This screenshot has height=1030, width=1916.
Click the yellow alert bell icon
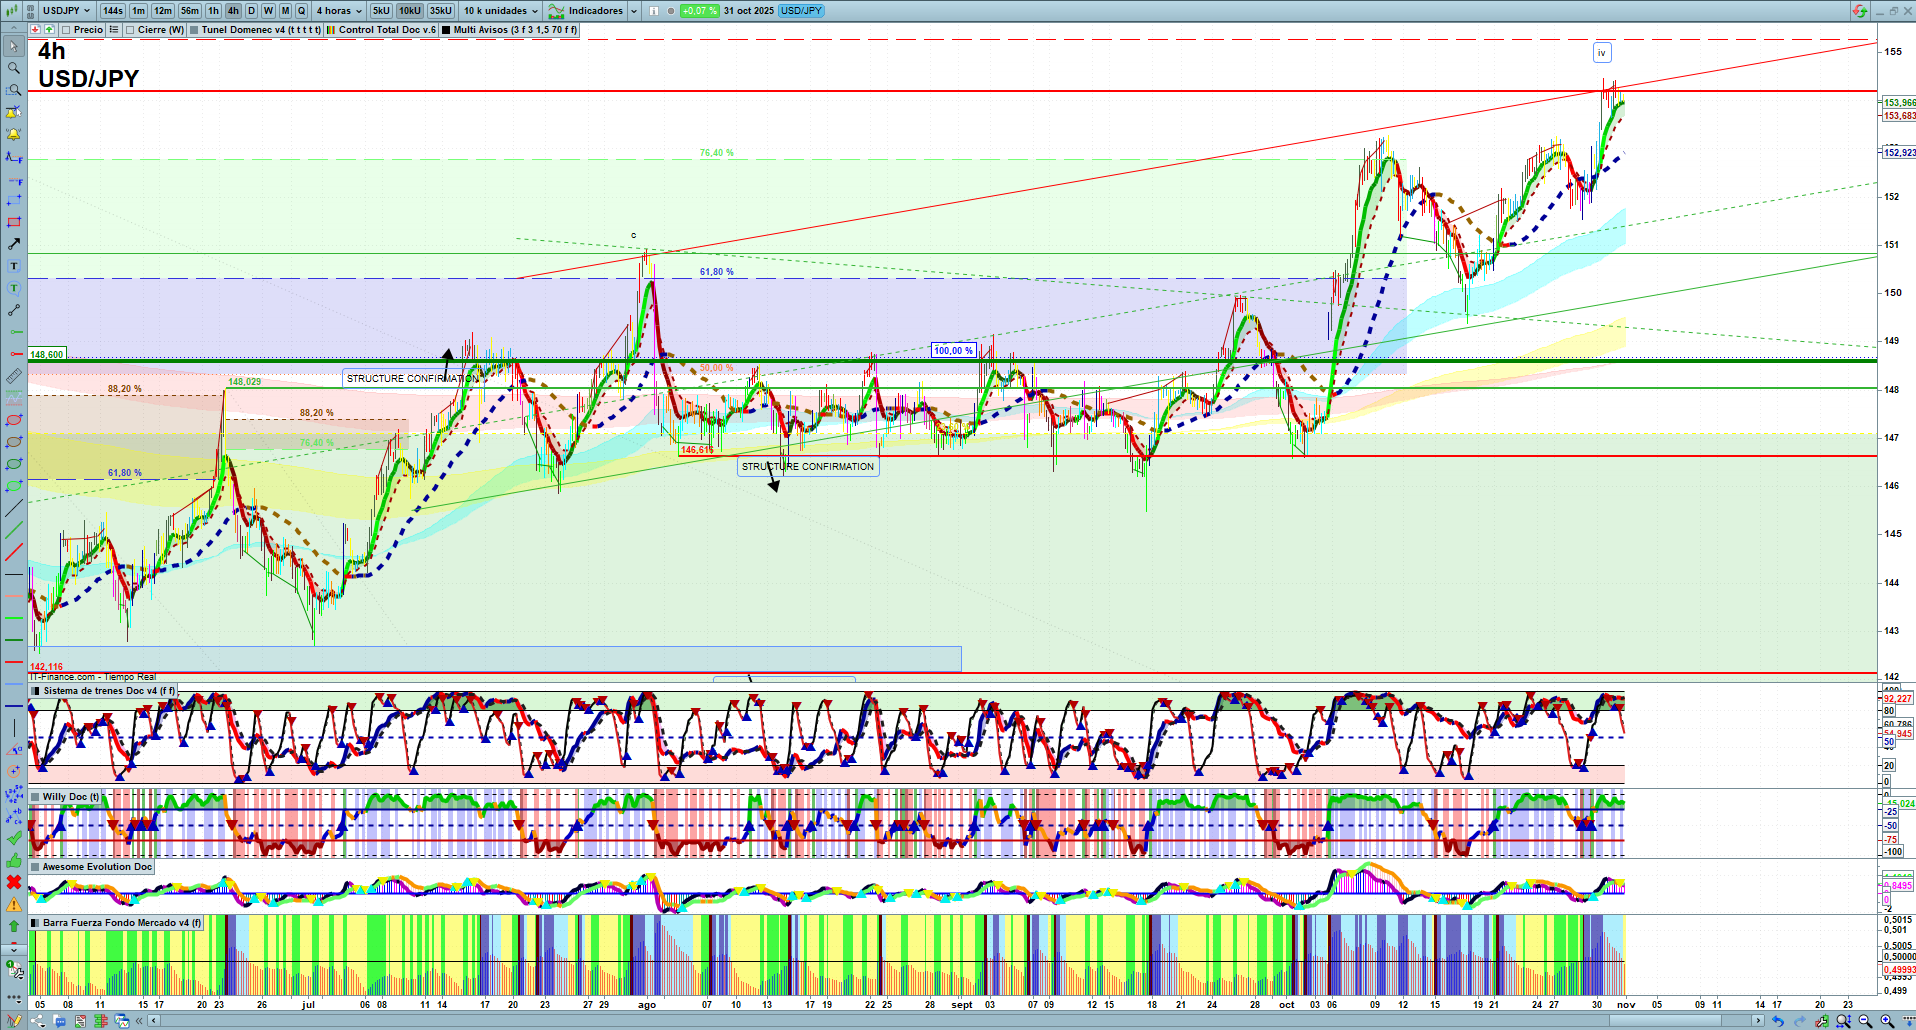coord(14,134)
